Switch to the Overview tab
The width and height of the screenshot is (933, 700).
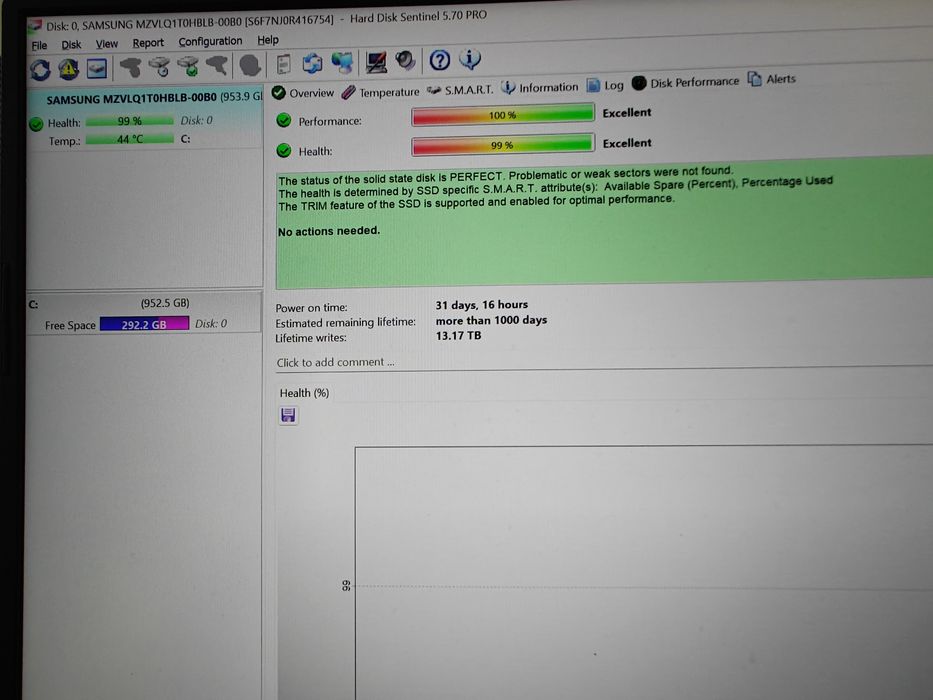click(303, 93)
